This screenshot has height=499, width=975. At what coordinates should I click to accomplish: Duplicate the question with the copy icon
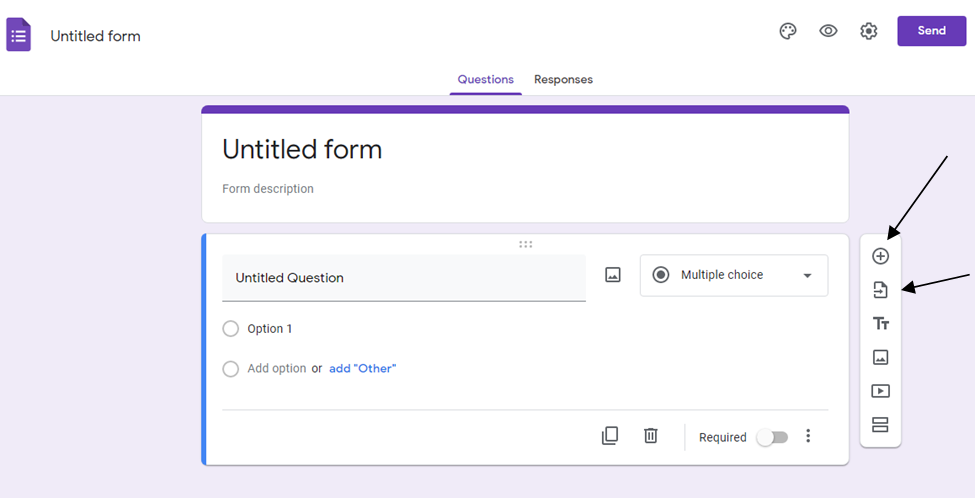pos(609,436)
